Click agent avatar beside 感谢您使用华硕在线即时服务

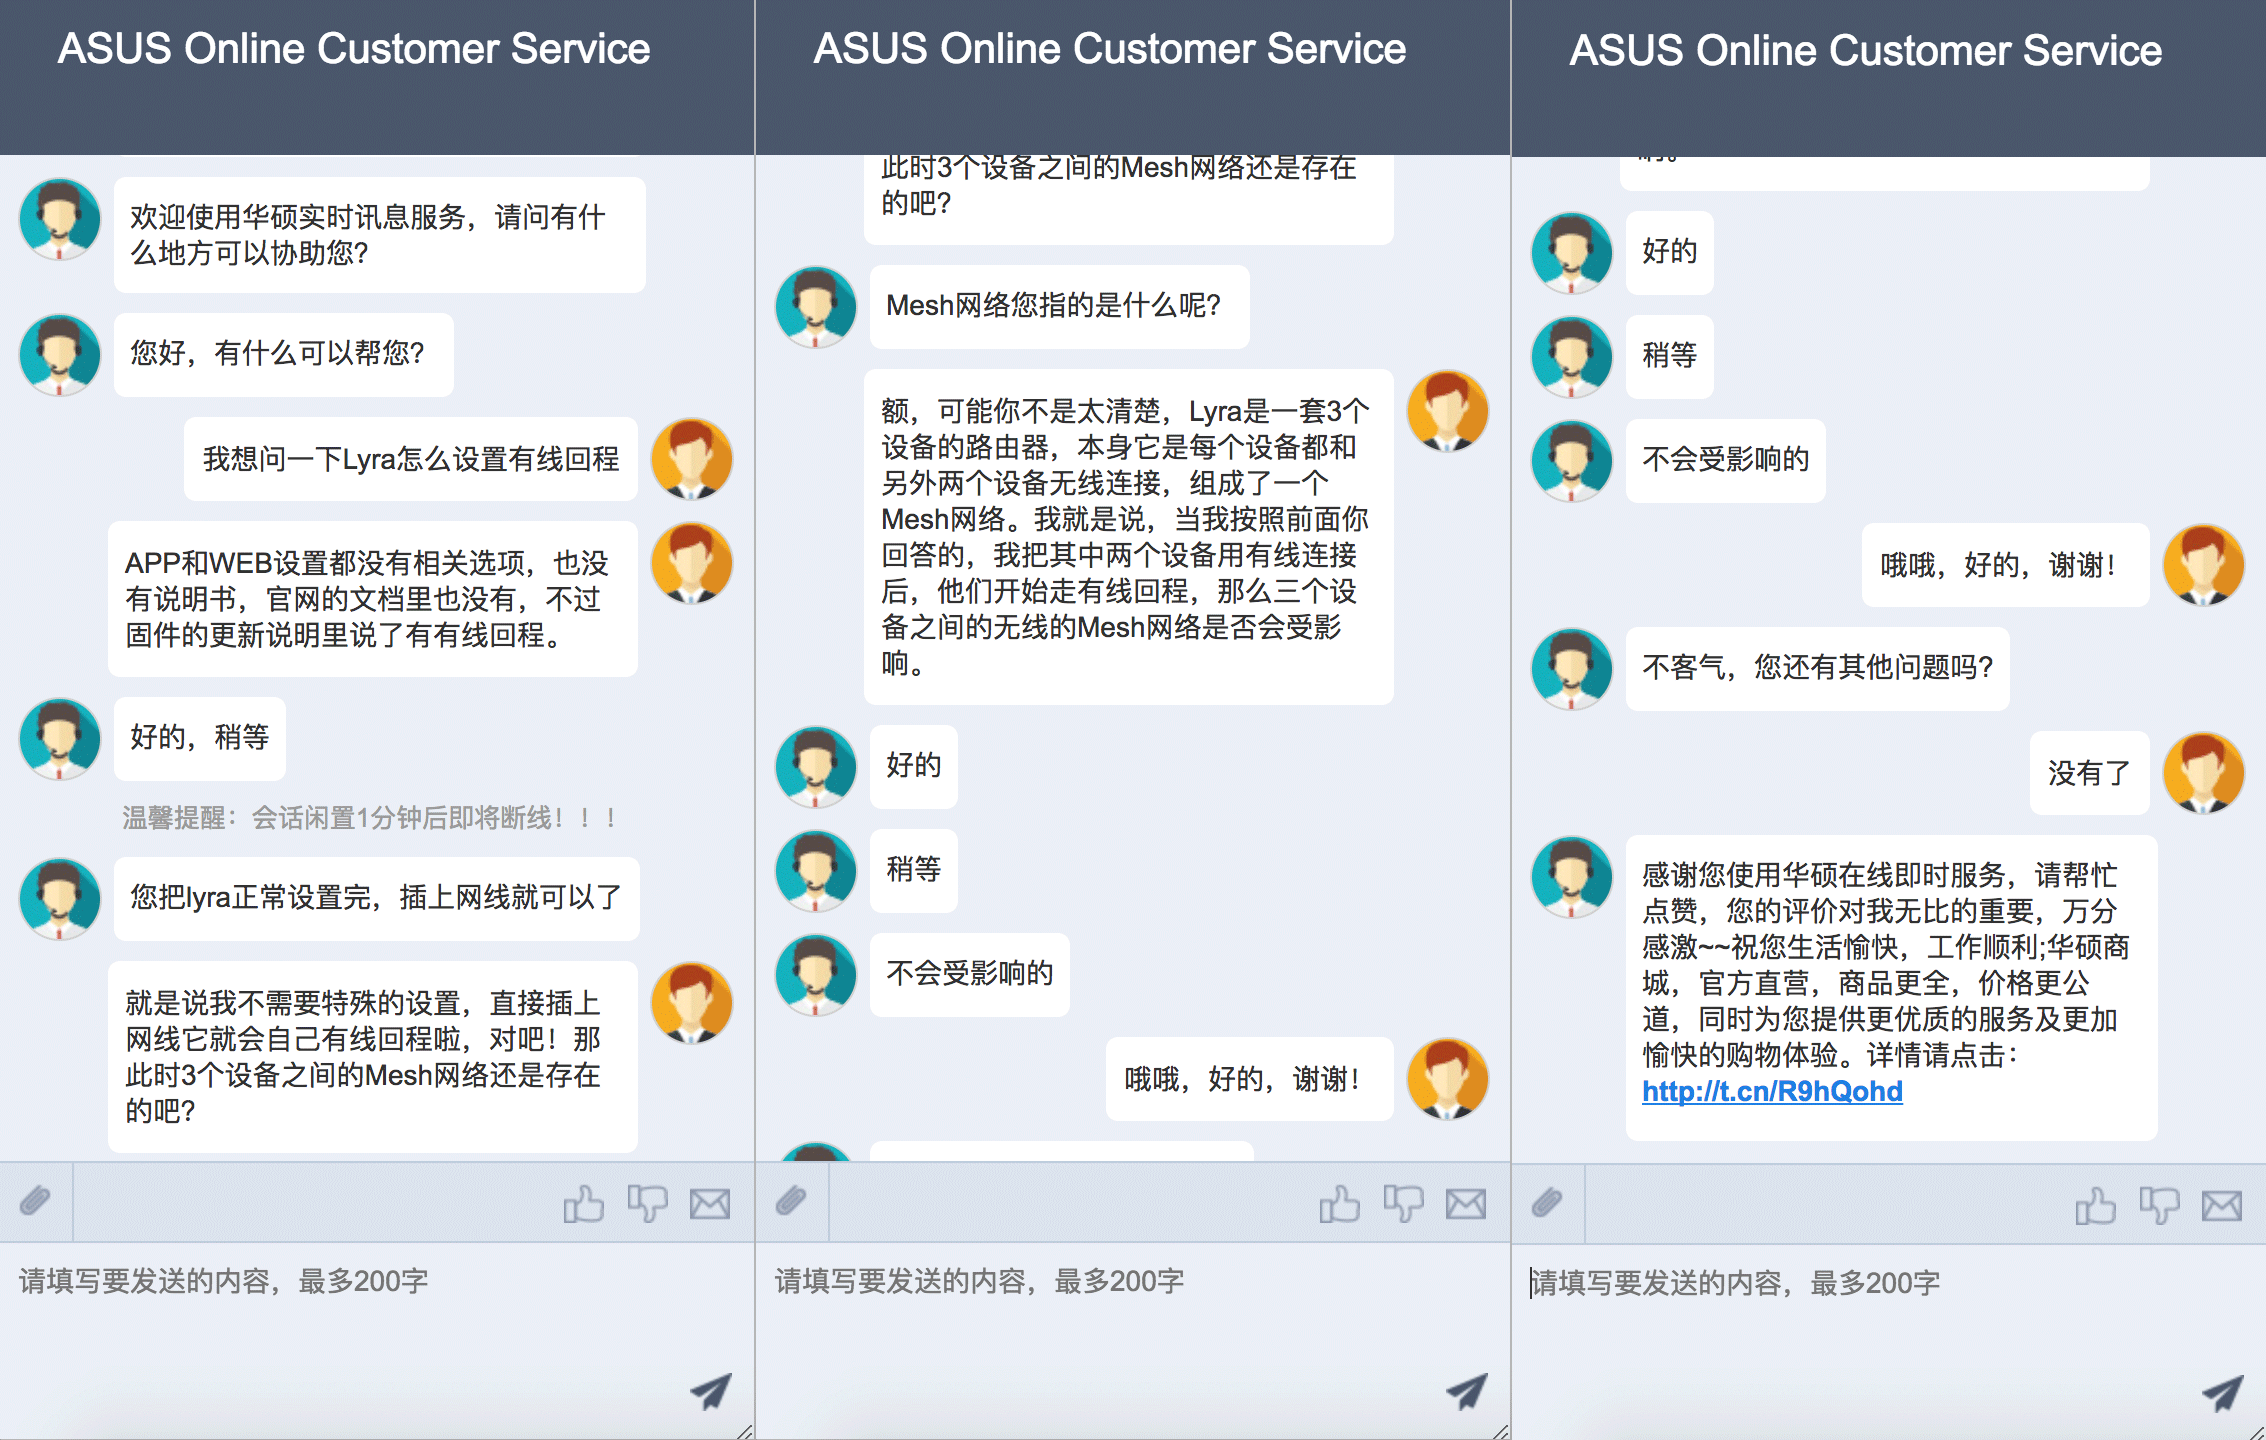click(1572, 877)
